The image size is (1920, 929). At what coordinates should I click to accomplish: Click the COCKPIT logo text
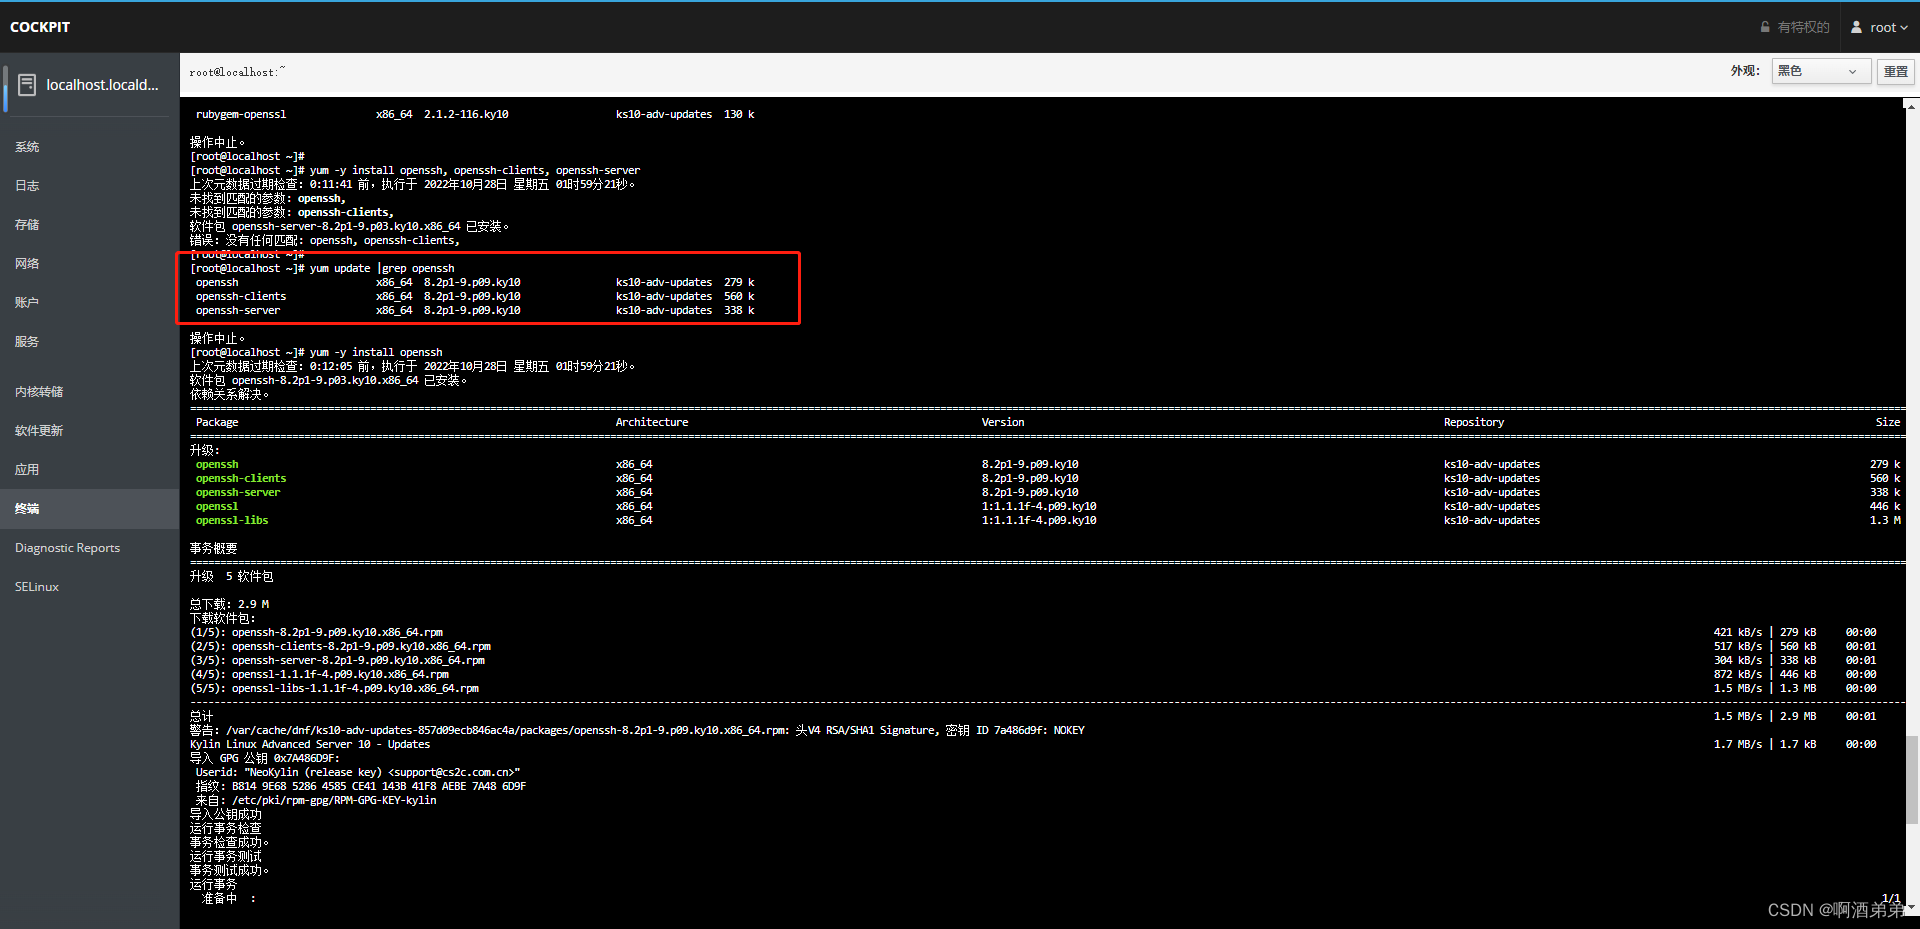40,27
